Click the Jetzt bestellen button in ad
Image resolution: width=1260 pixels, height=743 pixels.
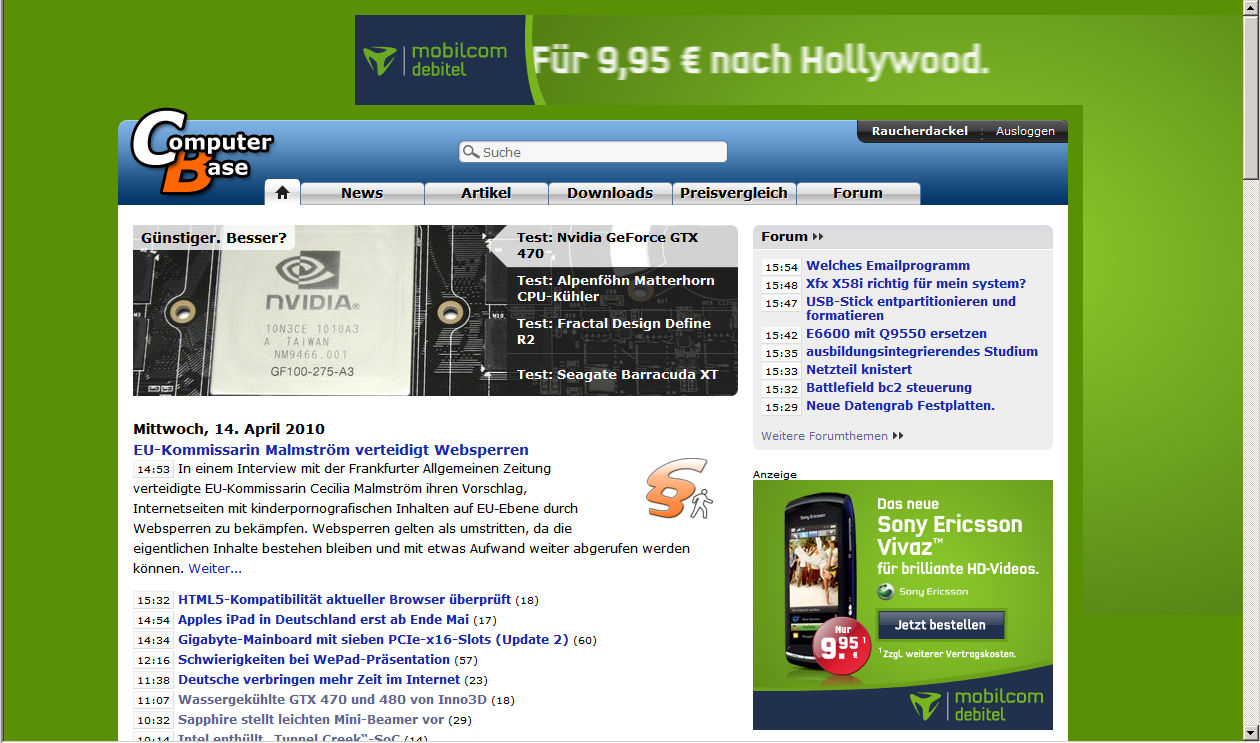(x=940, y=624)
